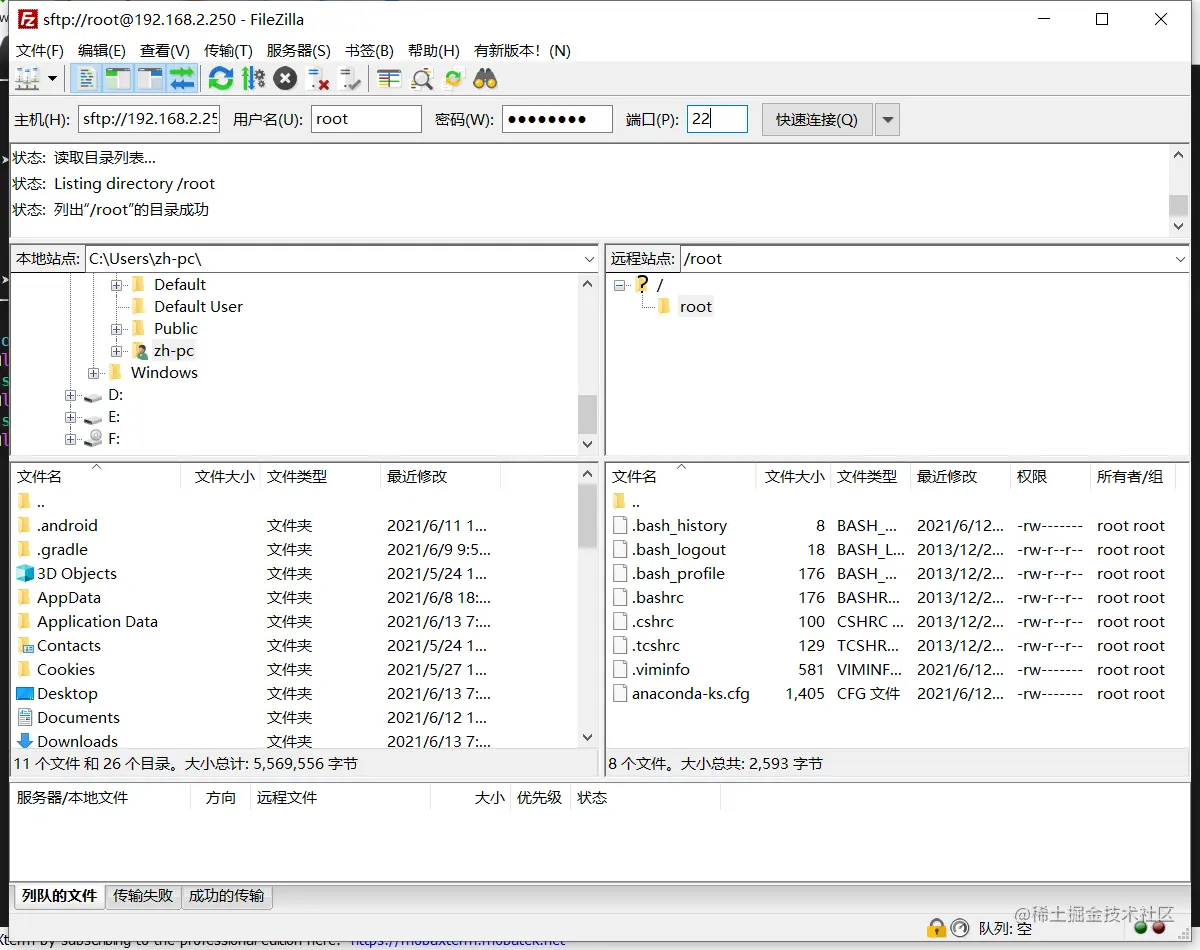Toggle synchronized browsing icon

[454, 78]
